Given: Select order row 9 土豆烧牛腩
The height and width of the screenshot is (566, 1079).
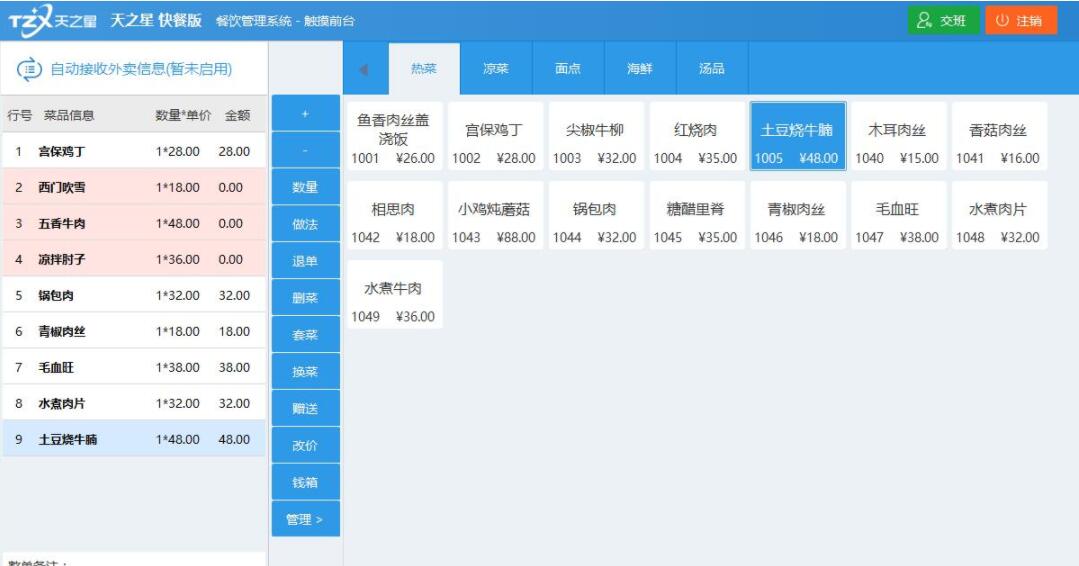Looking at the screenshot, I should [x=133, y=439].
